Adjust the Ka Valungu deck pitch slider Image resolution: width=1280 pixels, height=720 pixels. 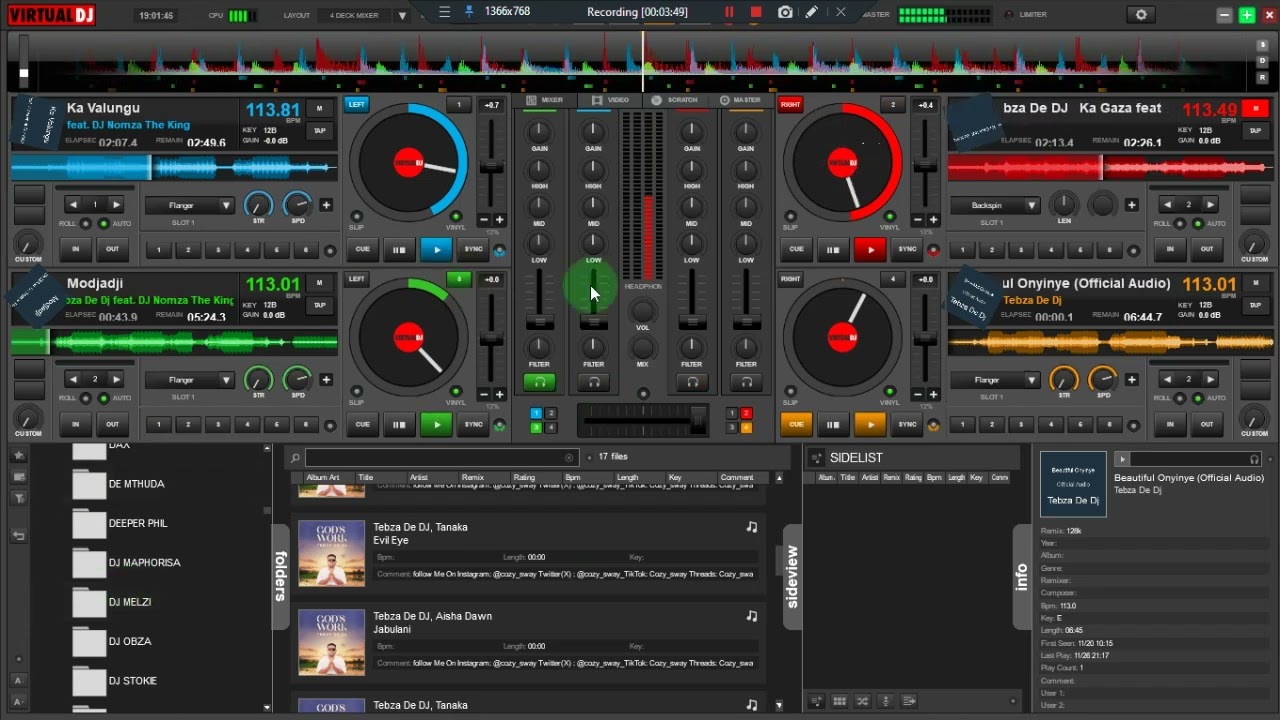pyautogui.click(x=491, y=165)
